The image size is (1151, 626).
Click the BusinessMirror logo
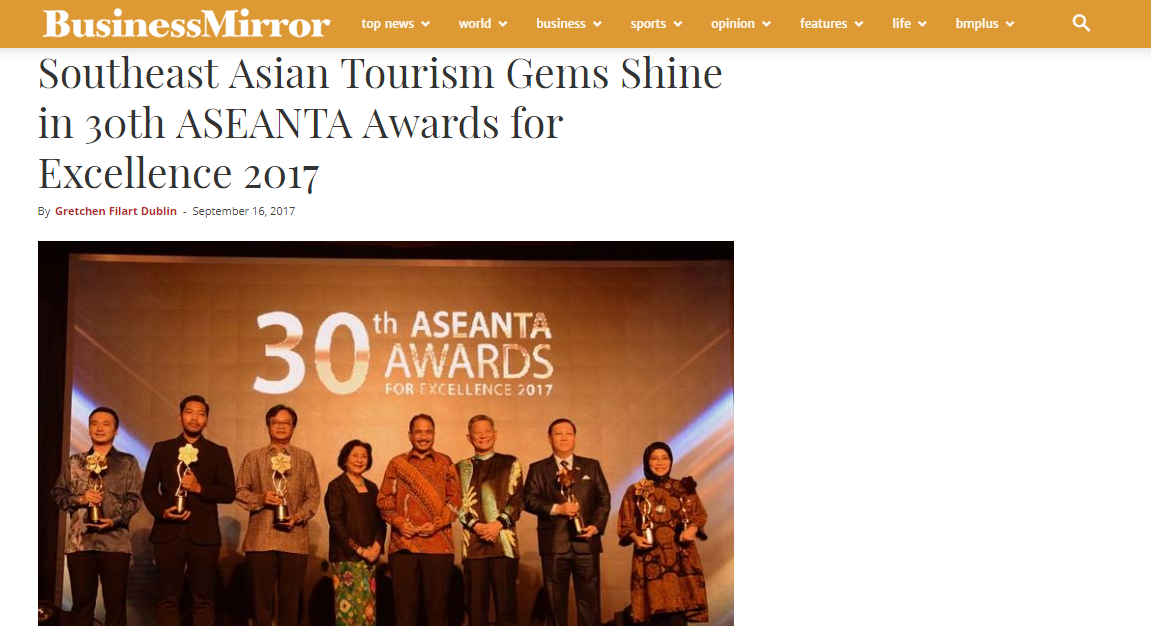[186, 23]
